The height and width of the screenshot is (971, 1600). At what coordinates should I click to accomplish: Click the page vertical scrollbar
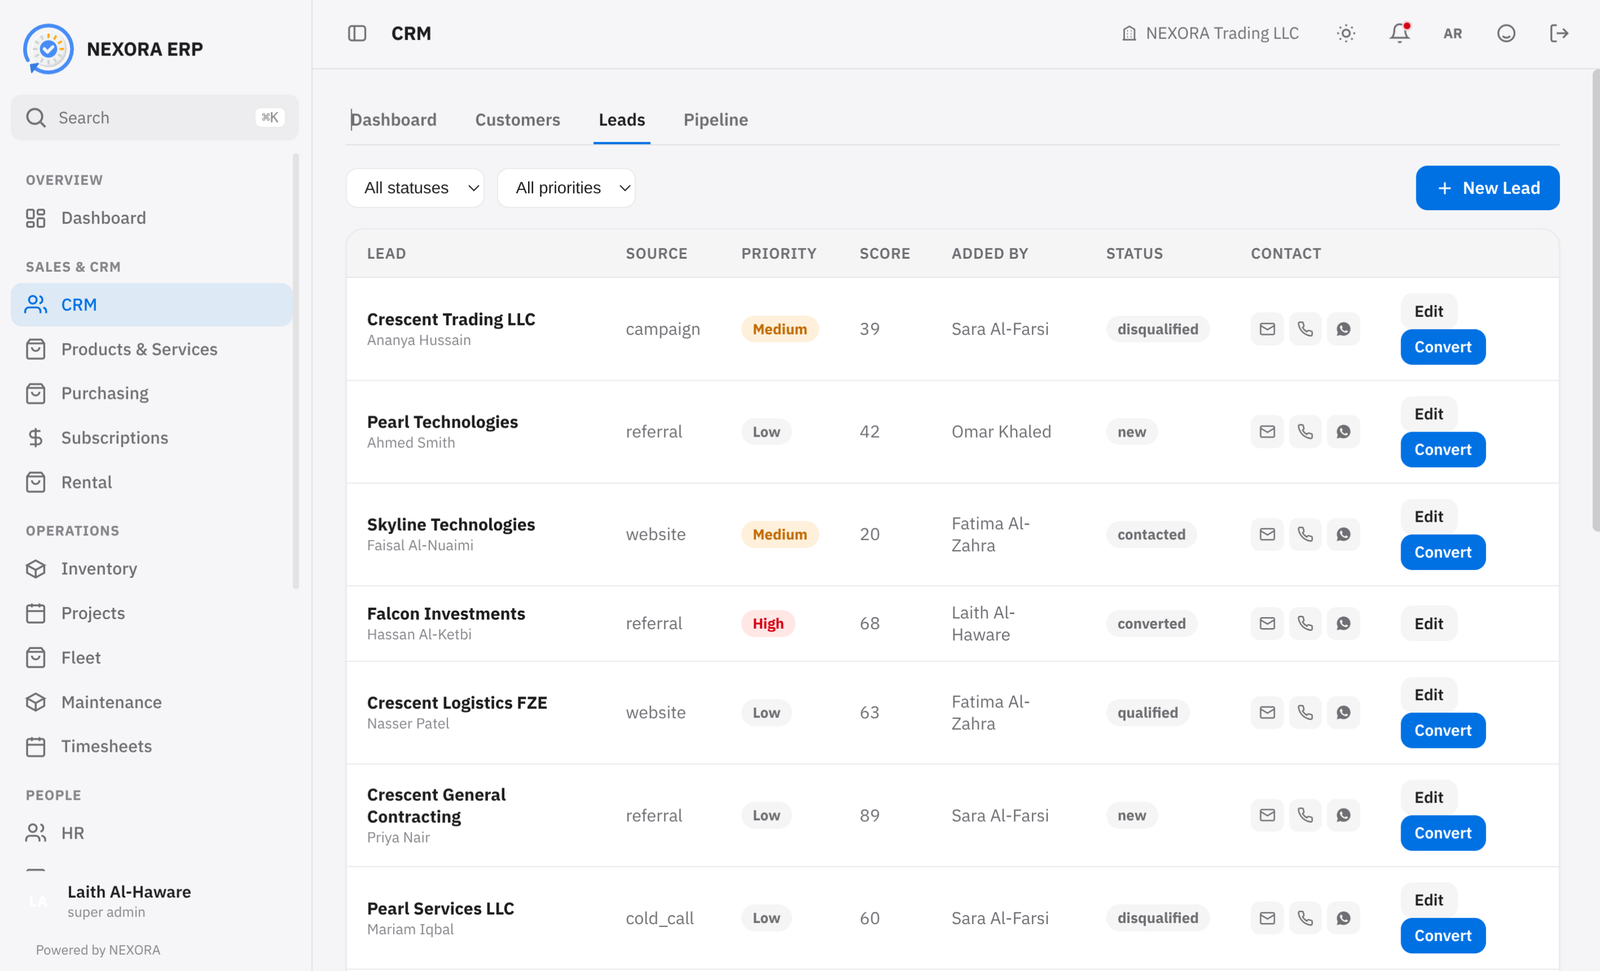(x=1595, y=300)
